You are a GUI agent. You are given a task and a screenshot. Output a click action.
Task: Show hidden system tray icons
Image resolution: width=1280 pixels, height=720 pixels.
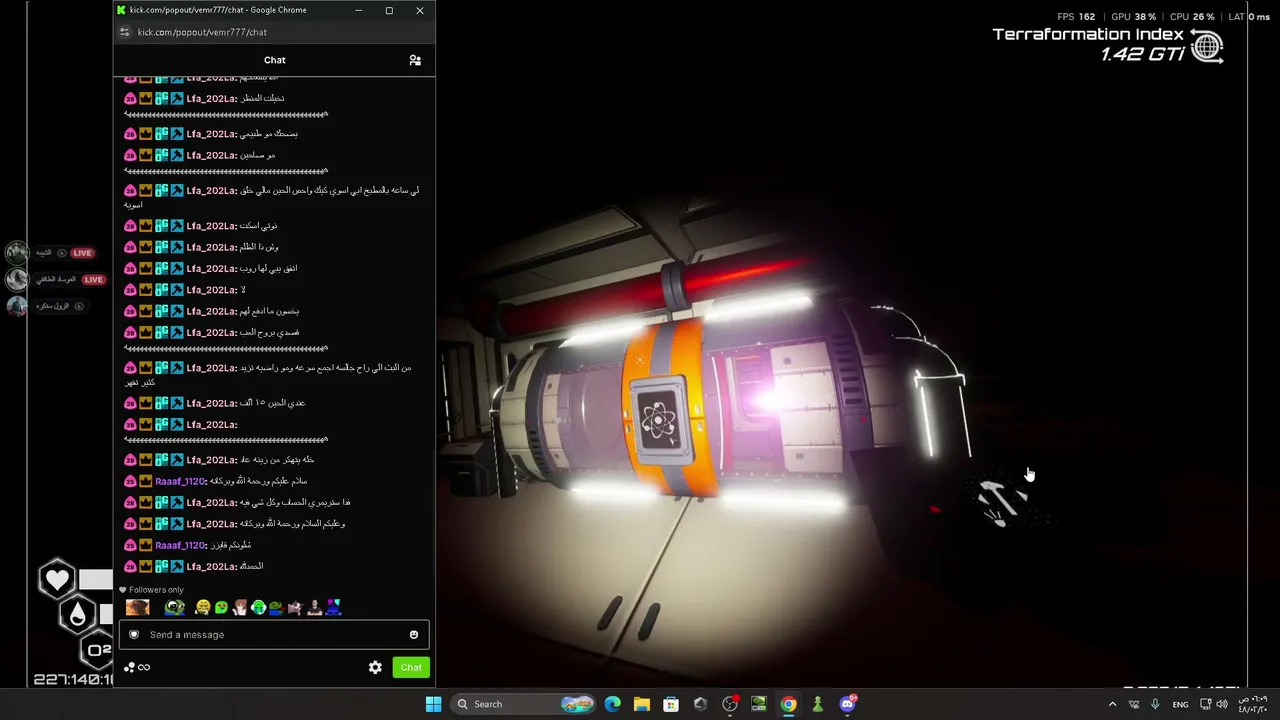click(x=1112, y=704)
